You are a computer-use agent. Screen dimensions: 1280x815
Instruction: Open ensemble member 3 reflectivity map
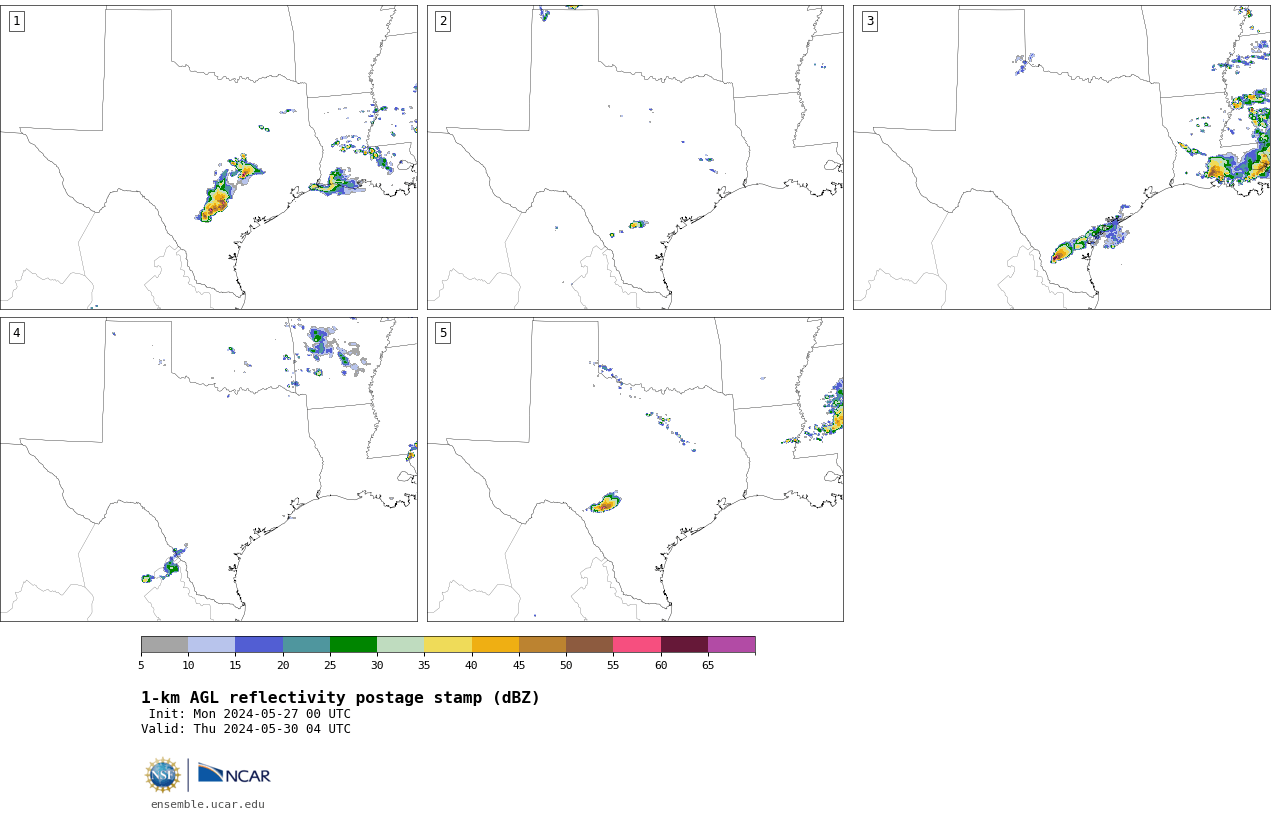point(1061,157)
